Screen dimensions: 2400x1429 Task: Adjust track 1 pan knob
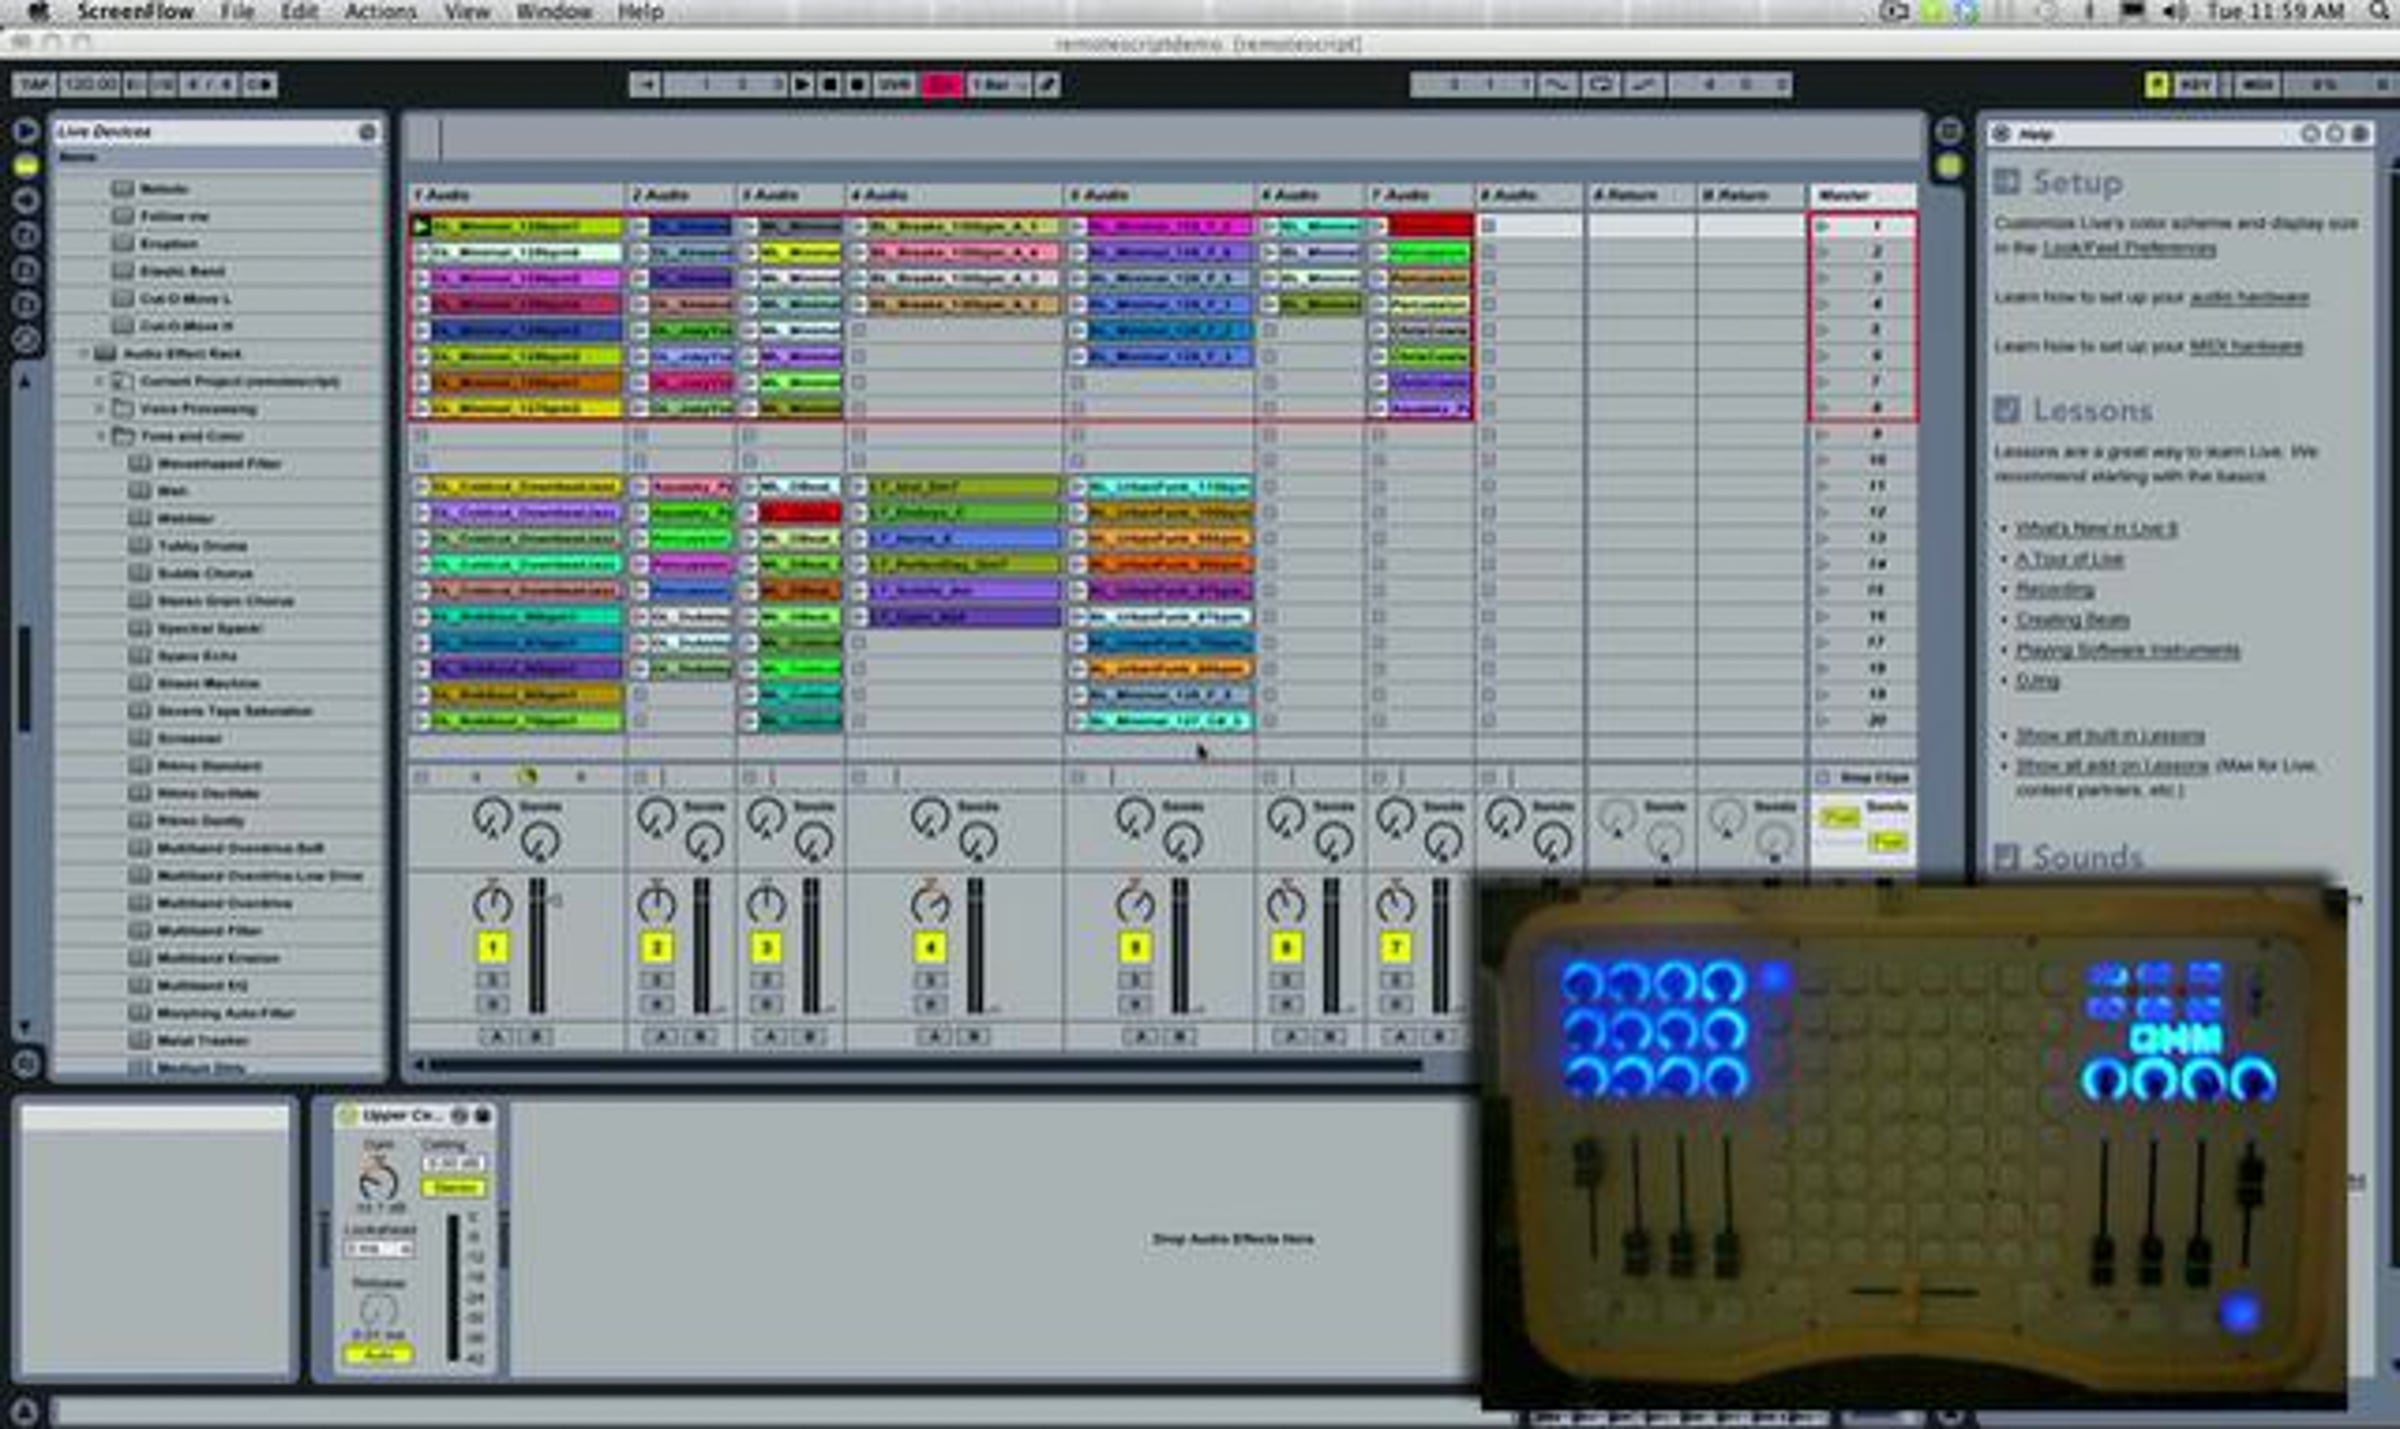click(x=492, y=904)
